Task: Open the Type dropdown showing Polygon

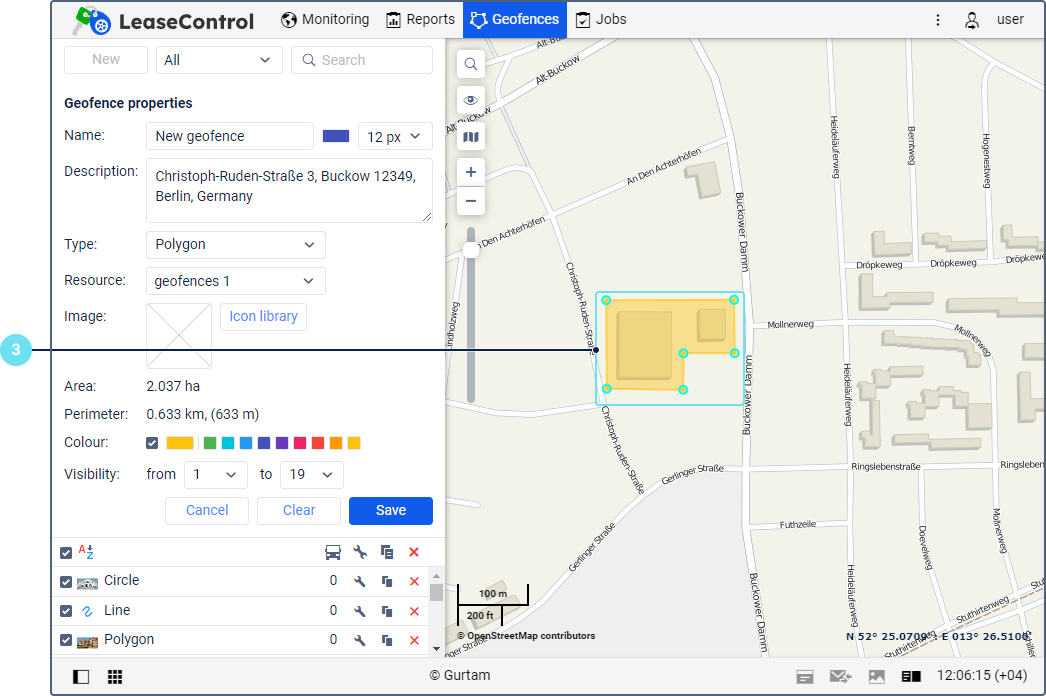Action: click(x=235, y=245)
